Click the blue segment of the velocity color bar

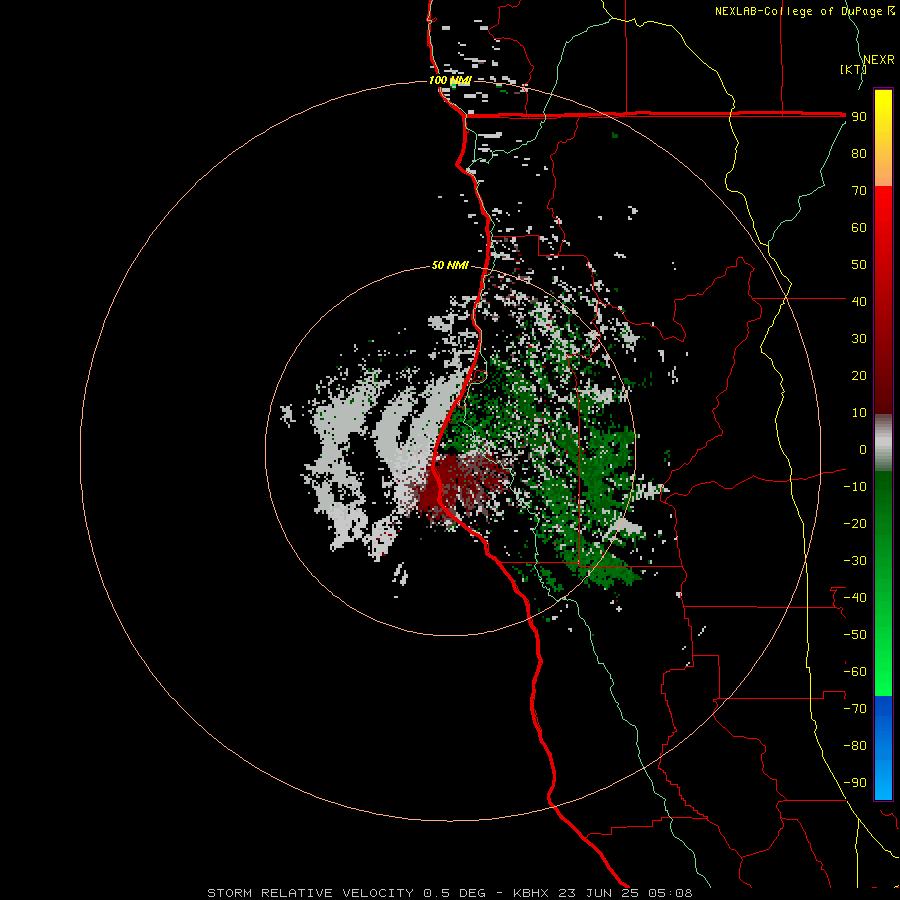tap(883, 748)
